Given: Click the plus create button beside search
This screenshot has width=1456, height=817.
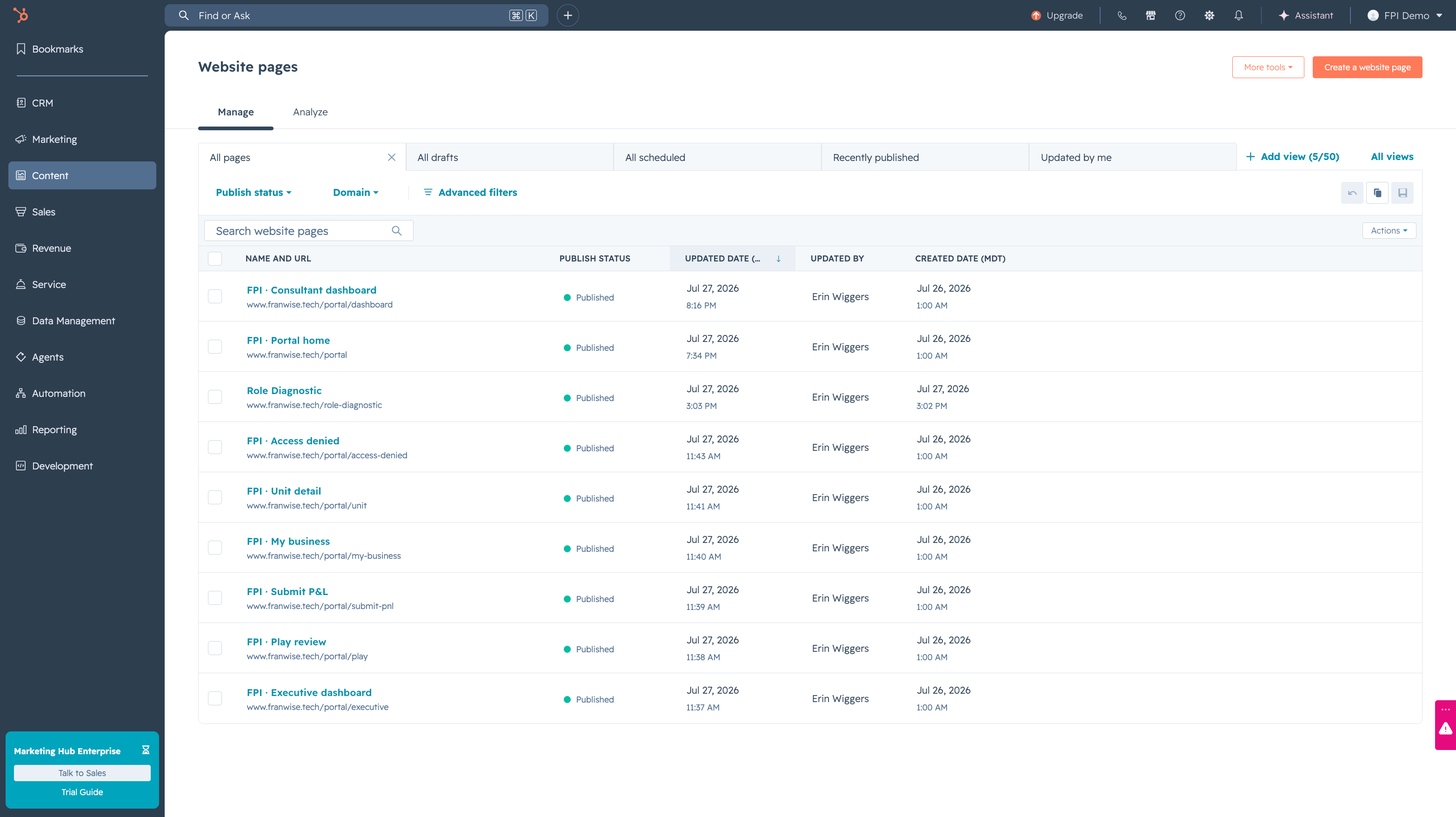Looking at the screenshot, I should [568, 15].
